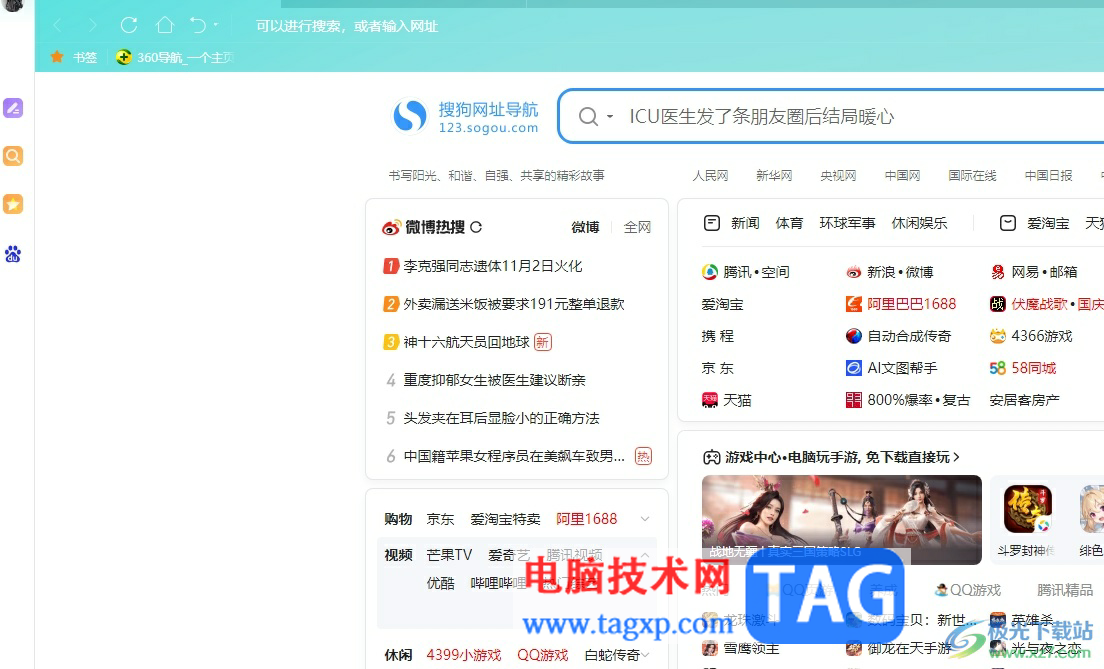Open the 国际在线 link
Image resolution: width=1104 pixels, height=669 pixels.
972,175
